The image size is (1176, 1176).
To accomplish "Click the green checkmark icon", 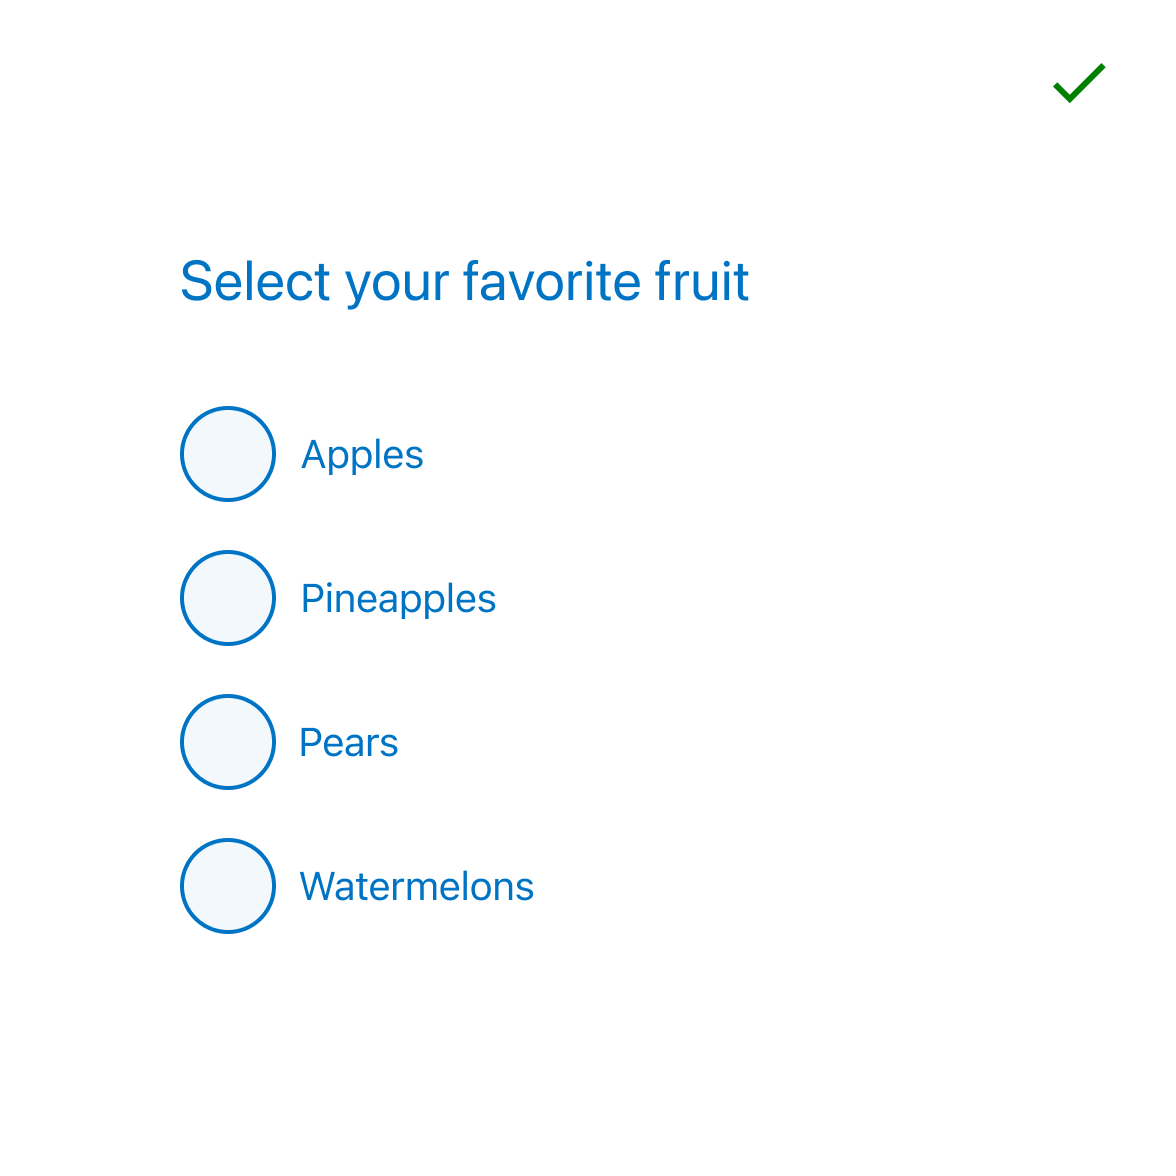I will [1079, 82].
